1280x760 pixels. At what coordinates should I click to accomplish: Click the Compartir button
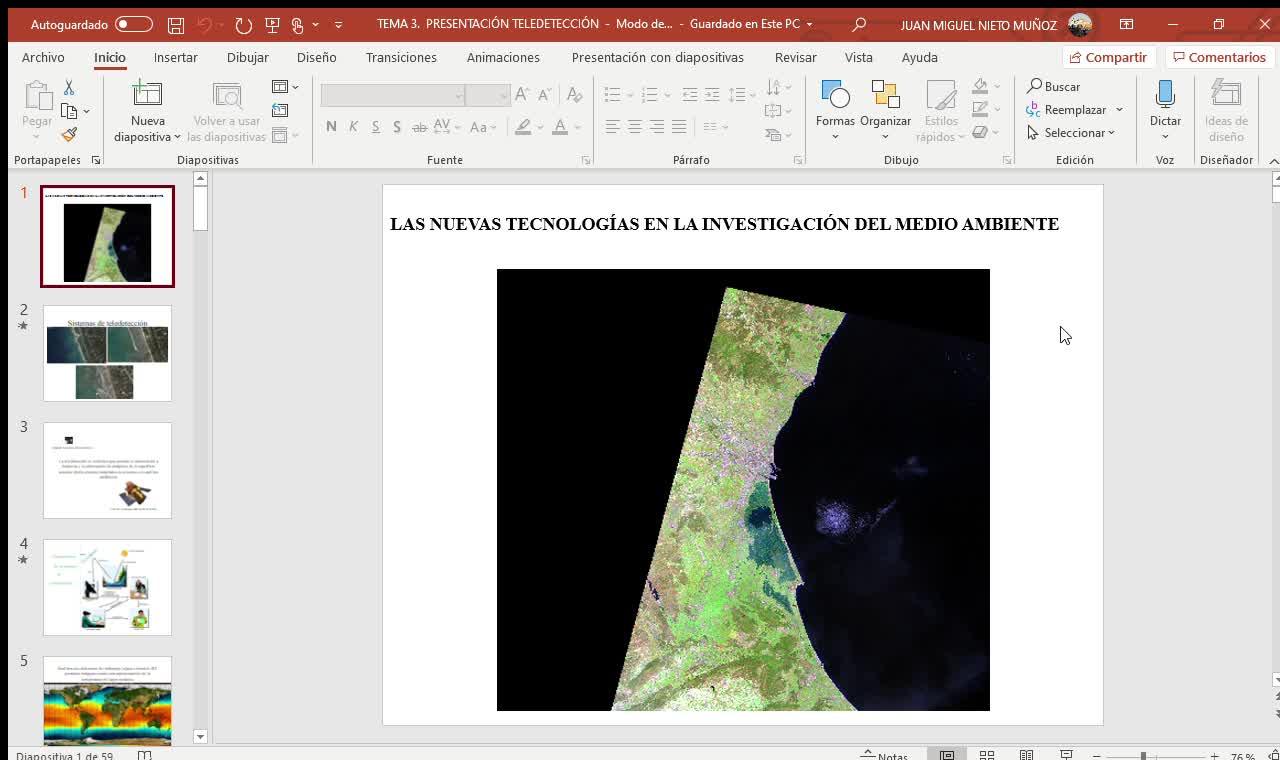pyautogui.click(x=1108, y=58)
